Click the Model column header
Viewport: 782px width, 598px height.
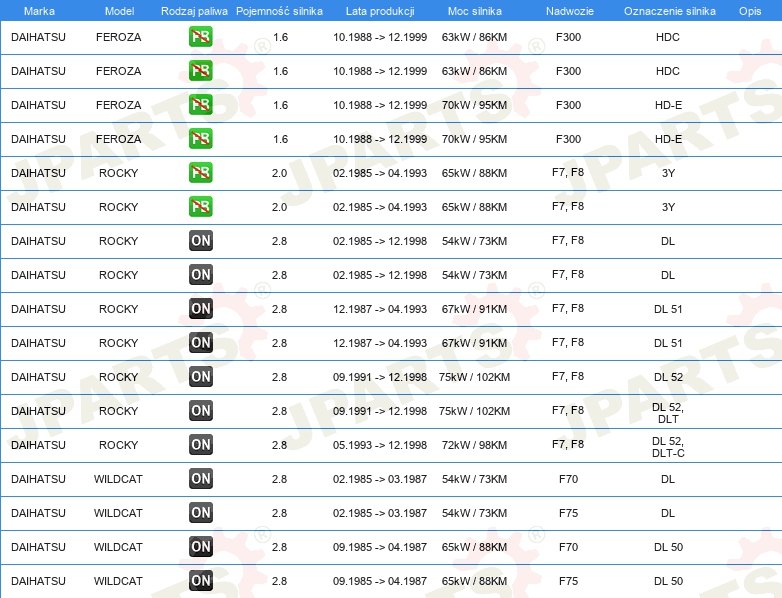[119, 11]
